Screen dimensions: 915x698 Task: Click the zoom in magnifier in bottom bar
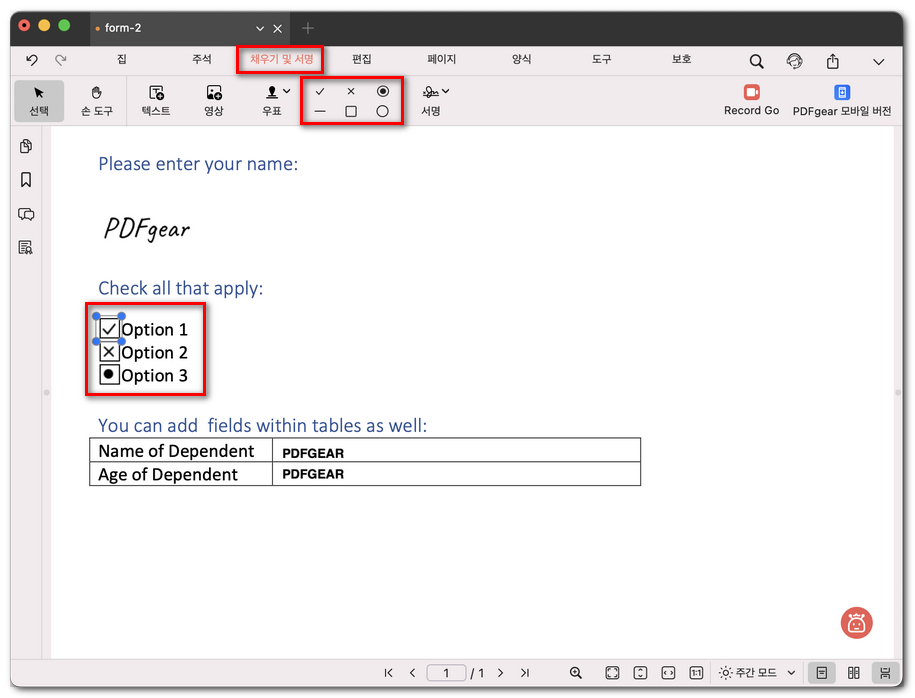pyautogui.click(x=576, y=673)
